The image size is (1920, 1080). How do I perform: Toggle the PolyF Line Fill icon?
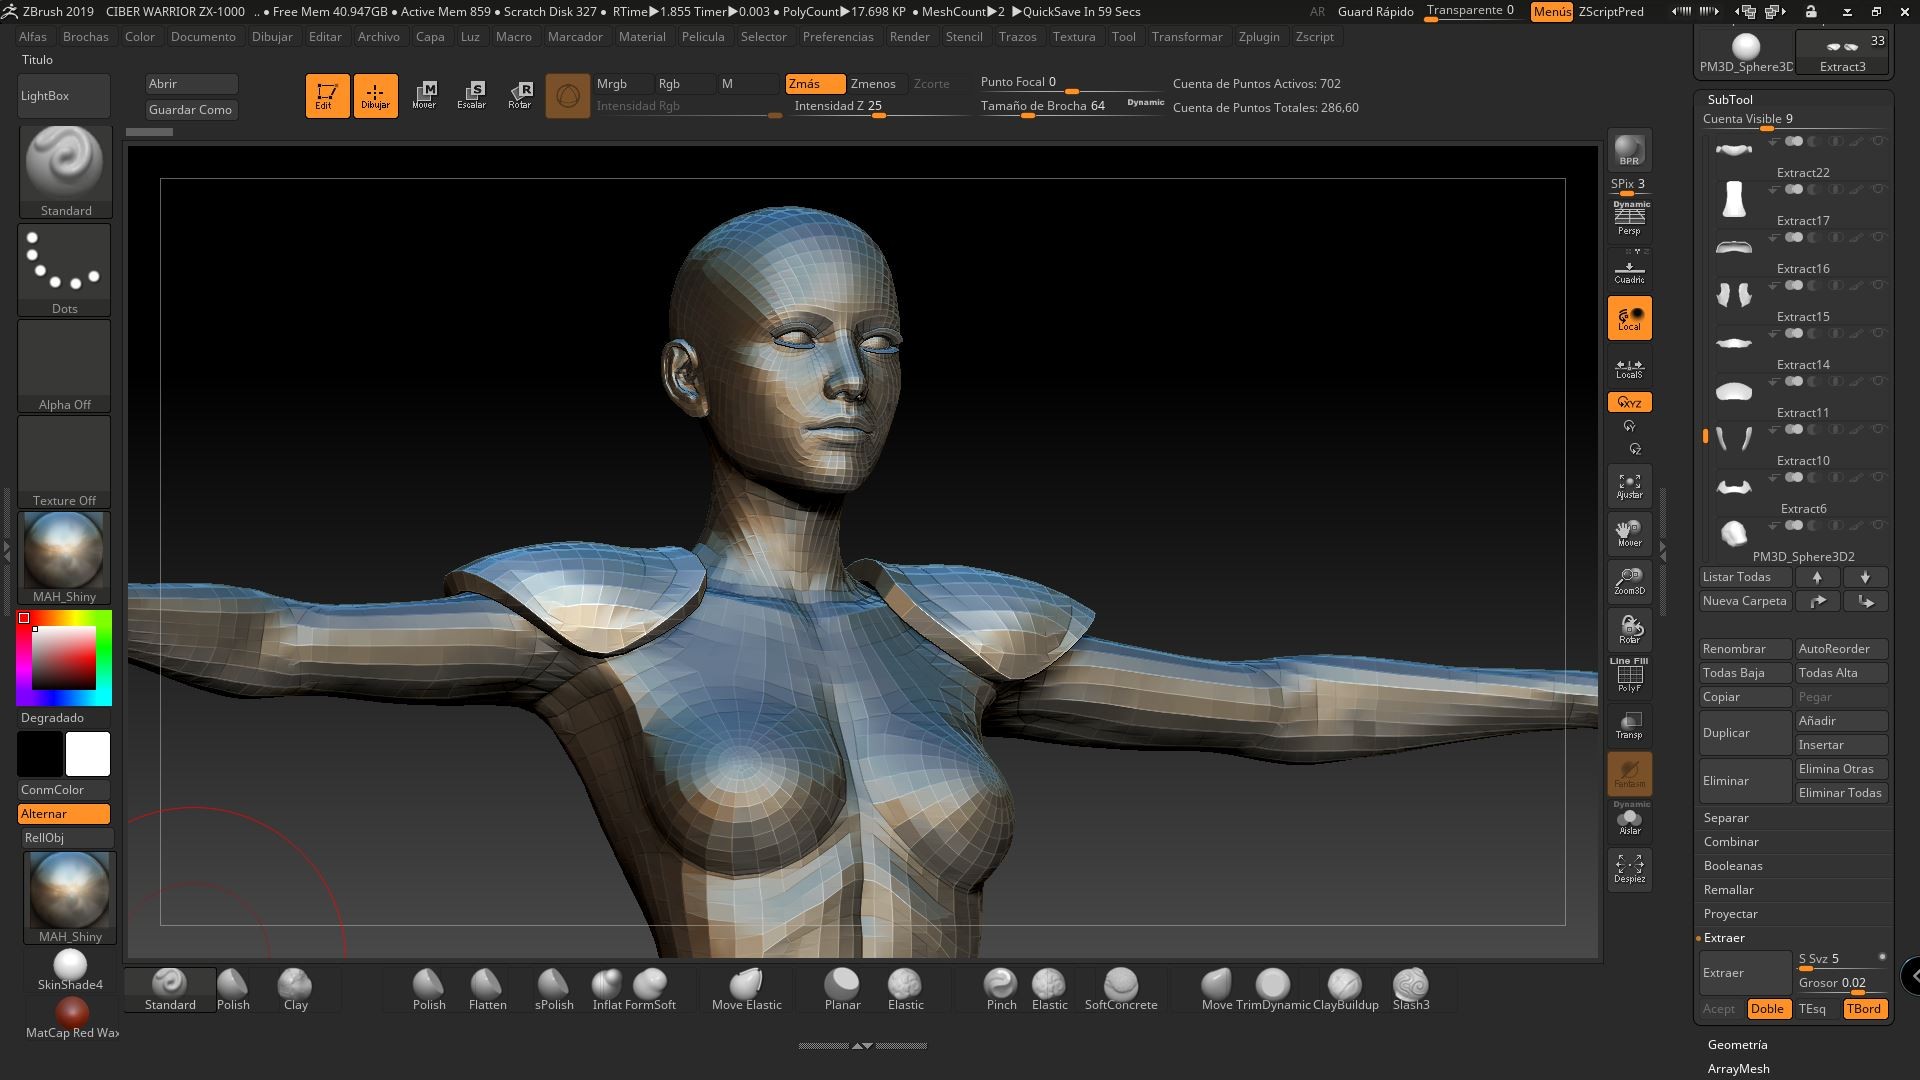point(1629,676)
